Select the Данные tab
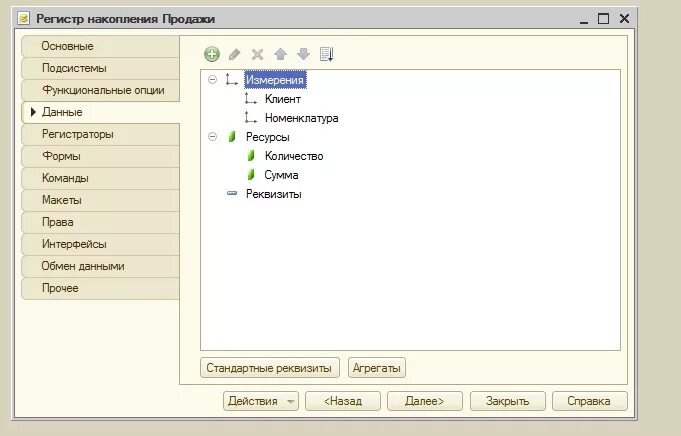 point(100,112)
